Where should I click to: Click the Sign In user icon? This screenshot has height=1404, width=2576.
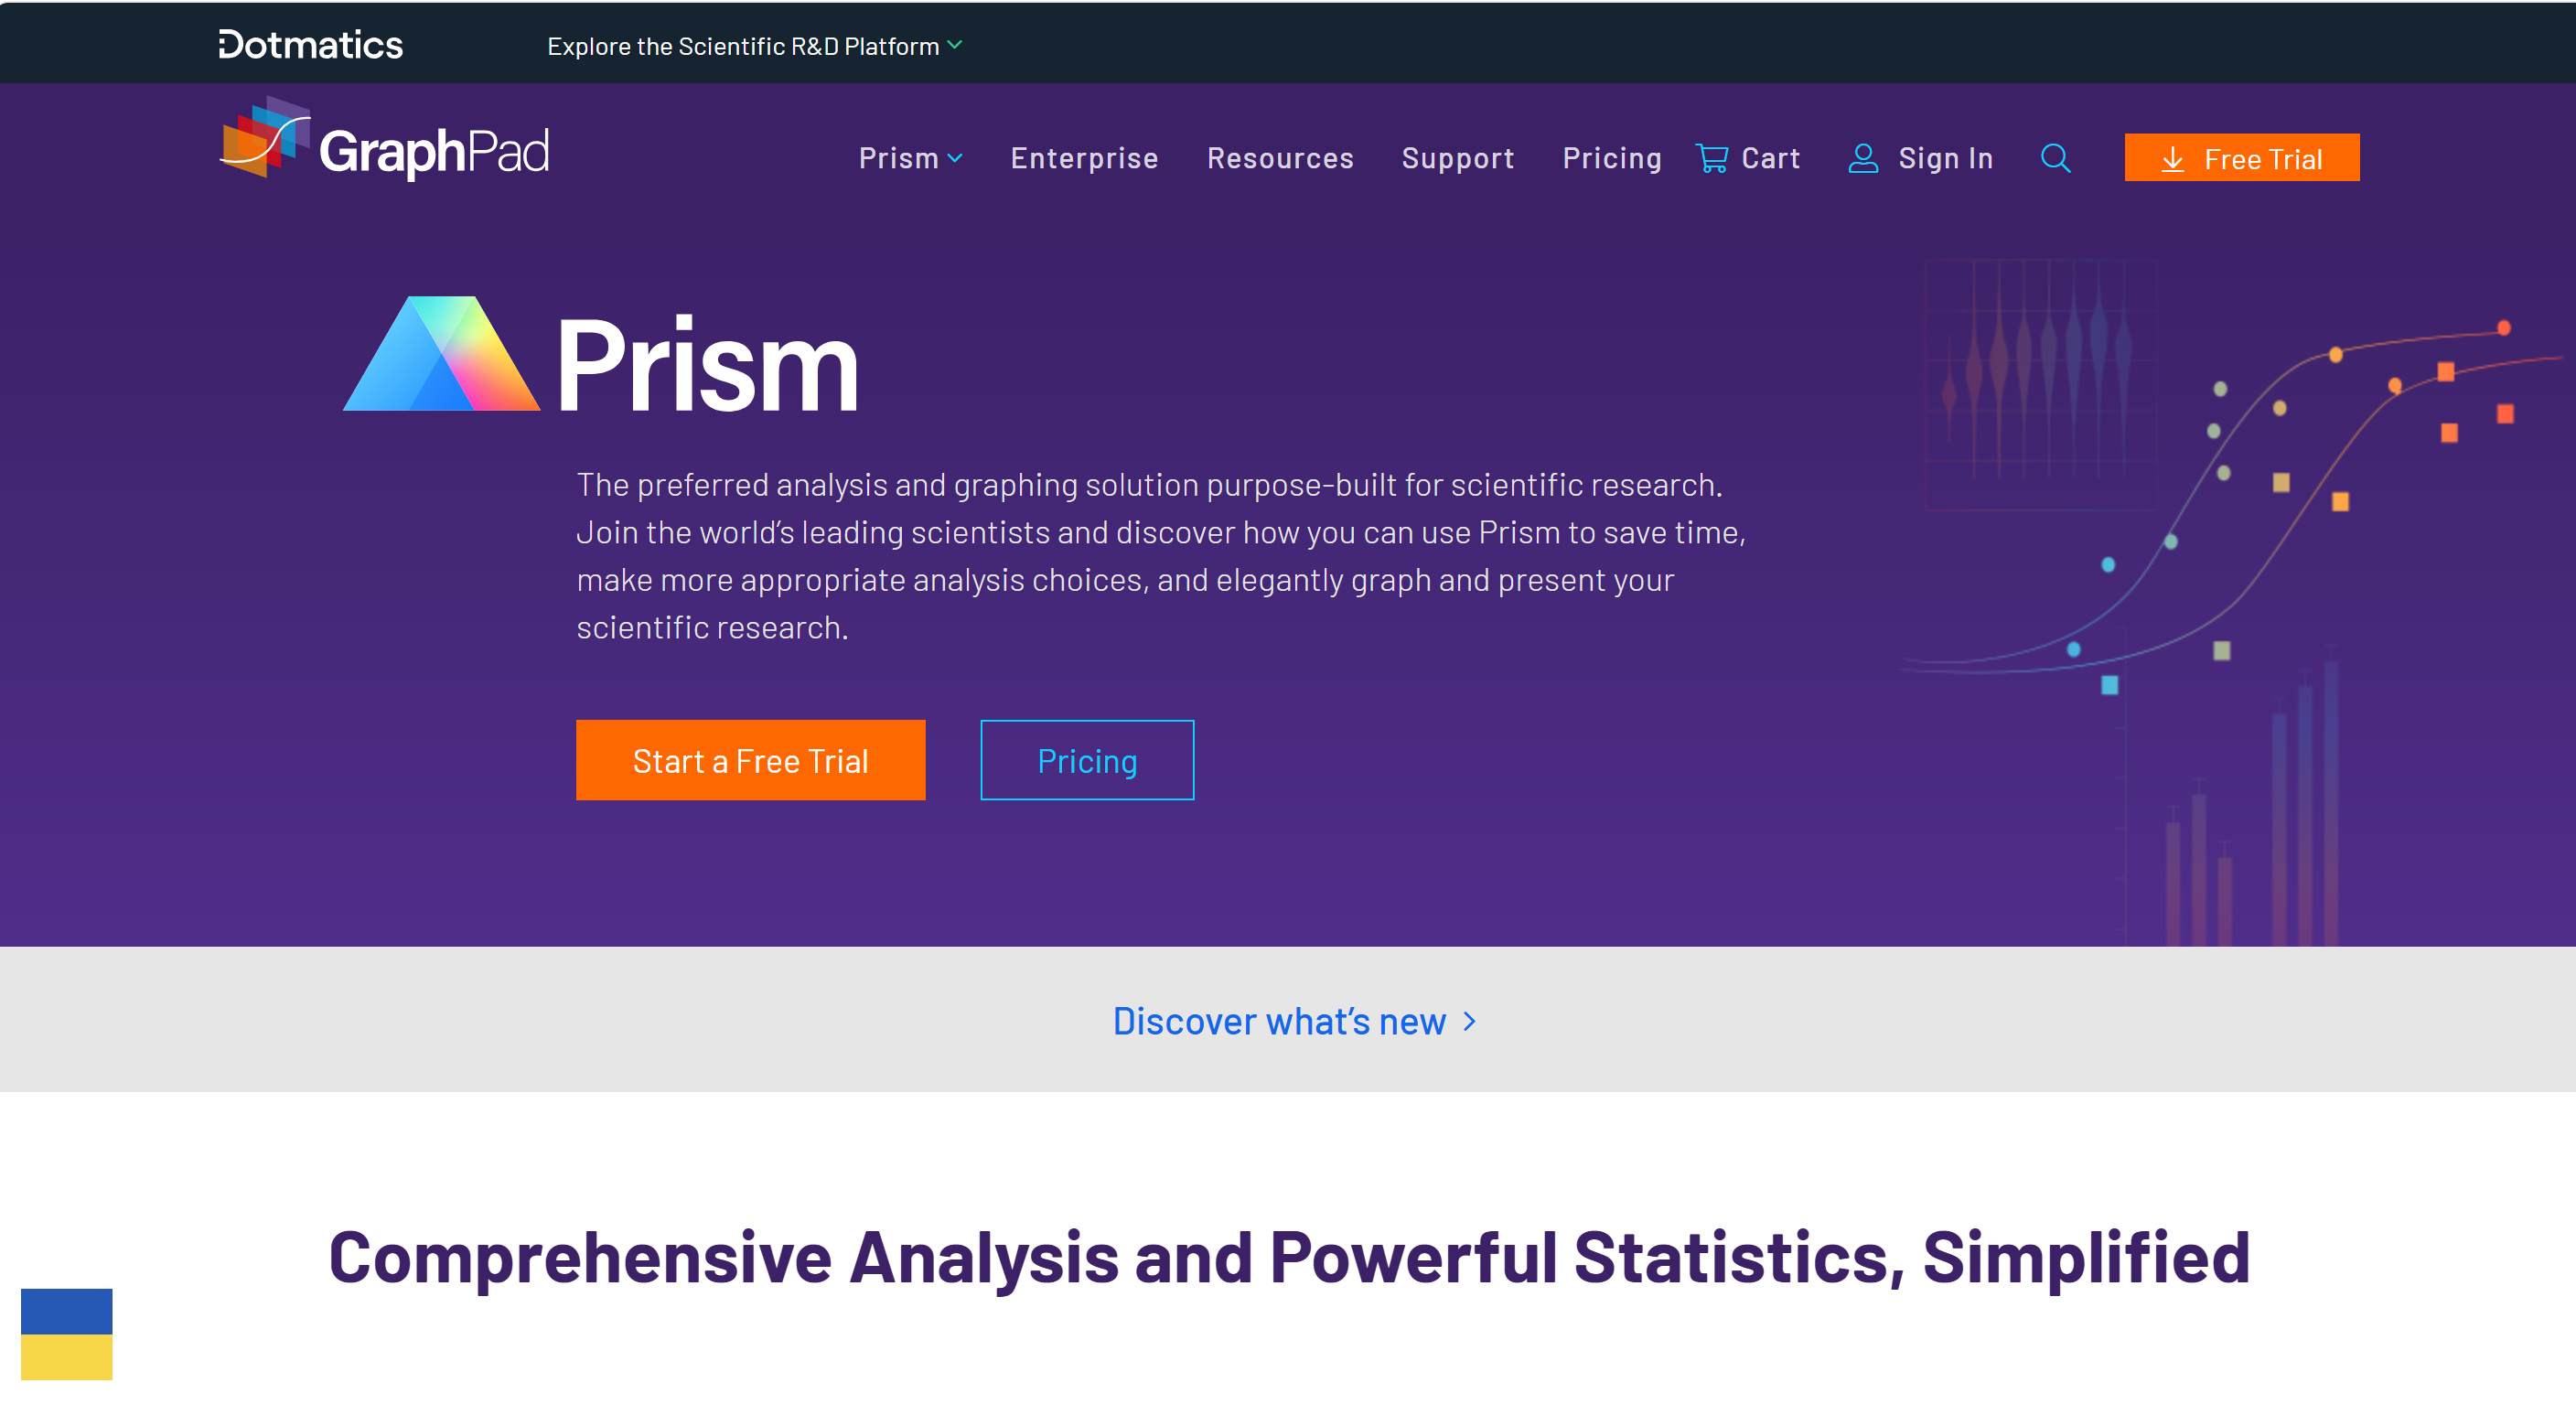pyautogui.click(x=1862, y=158)
